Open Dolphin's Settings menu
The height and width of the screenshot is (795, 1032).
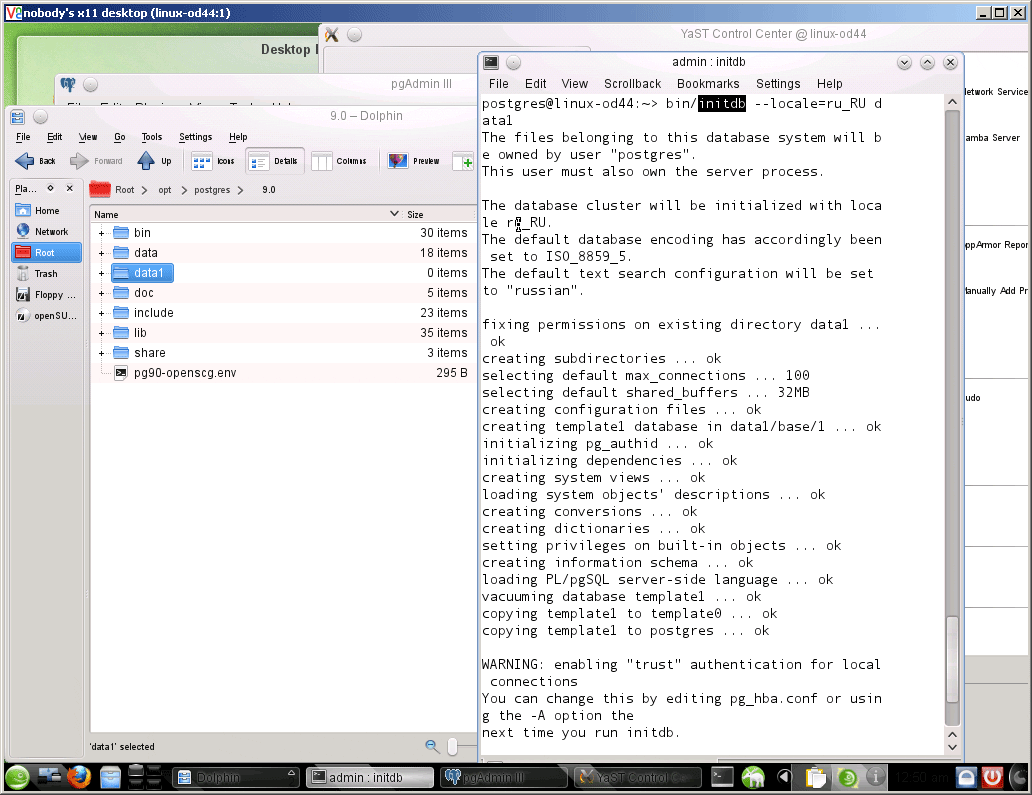coord(195,137)
